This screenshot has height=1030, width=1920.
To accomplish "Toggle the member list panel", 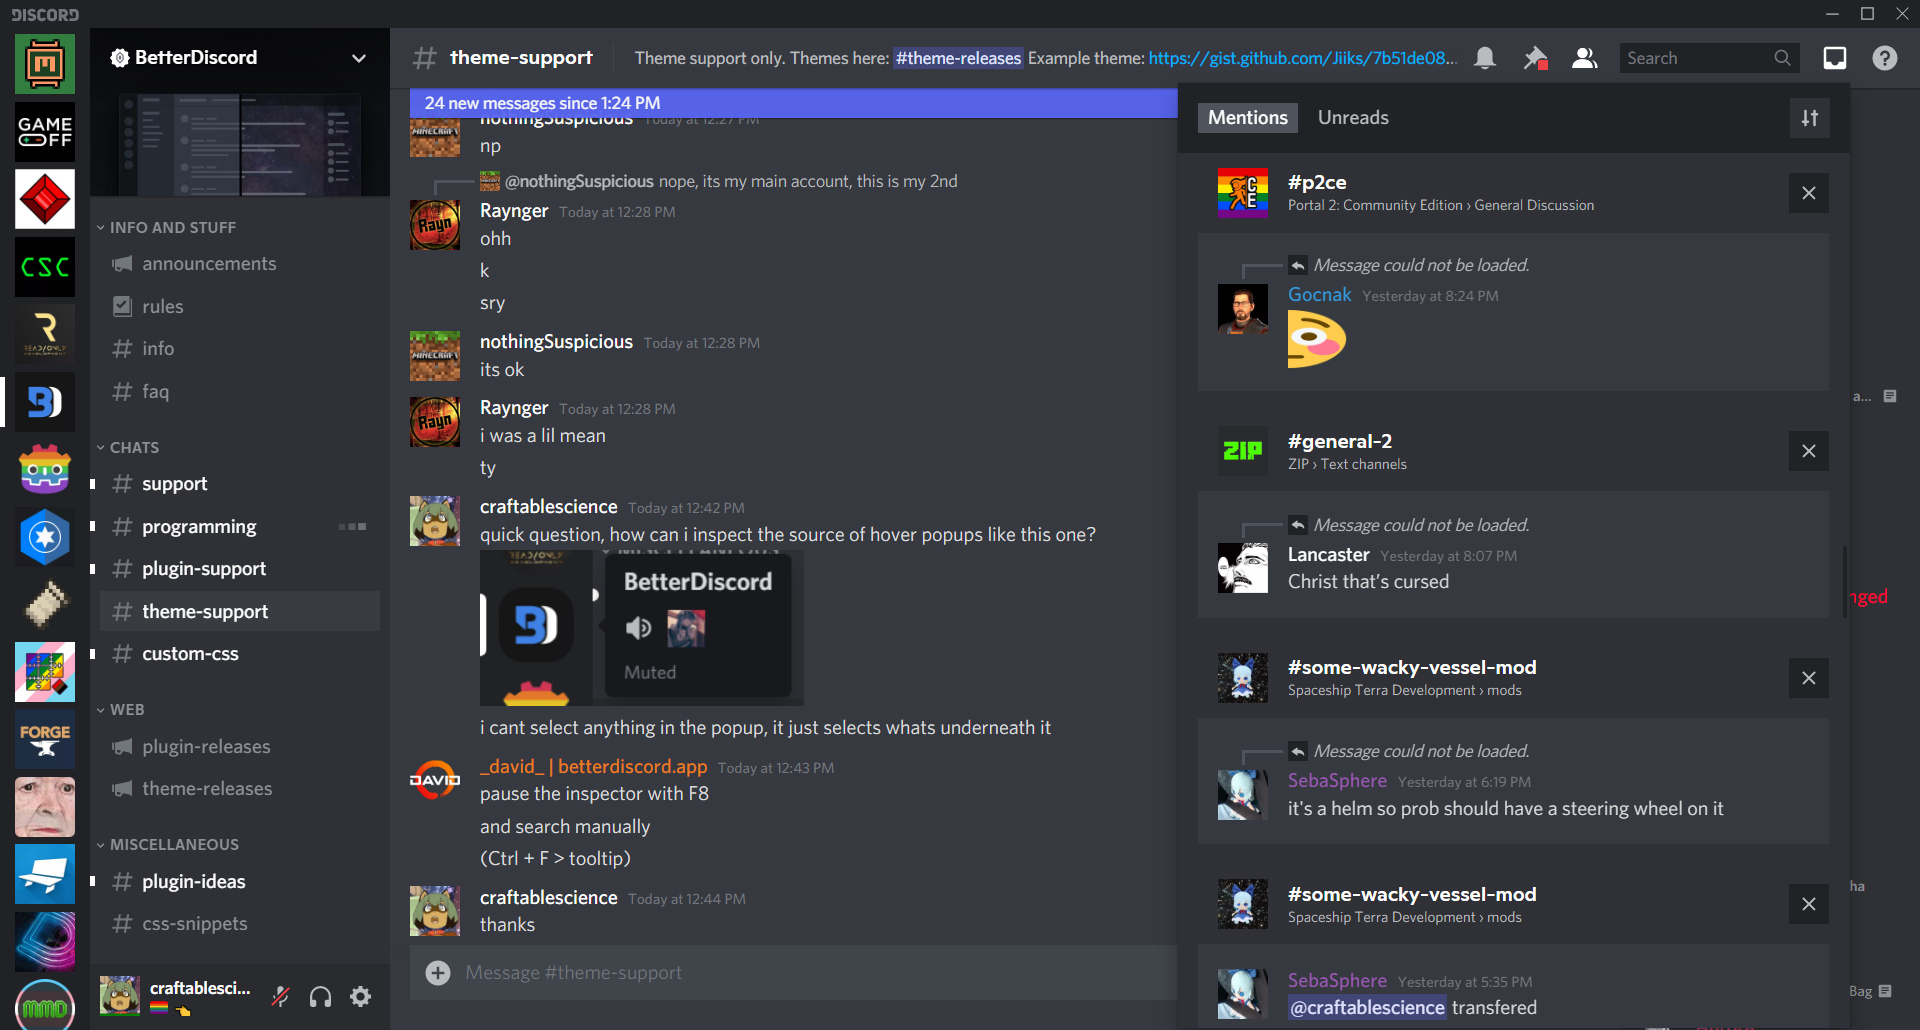I will (x=1584, y=58).
